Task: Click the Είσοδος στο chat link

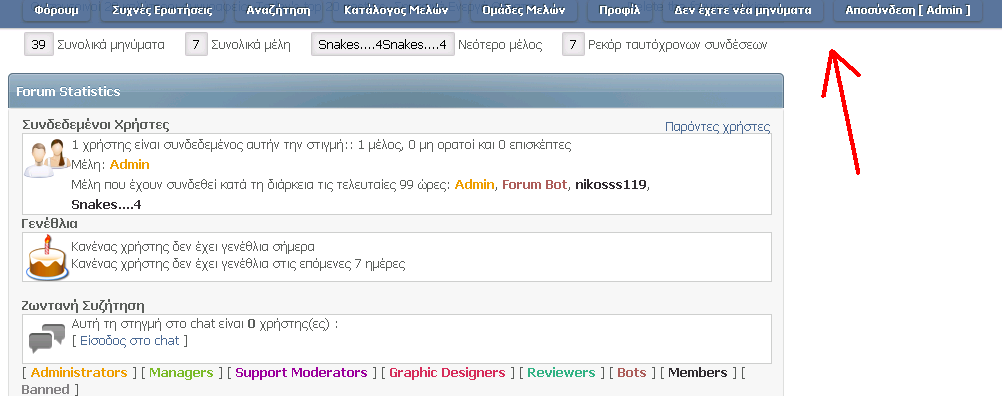Action: point(130,340)
